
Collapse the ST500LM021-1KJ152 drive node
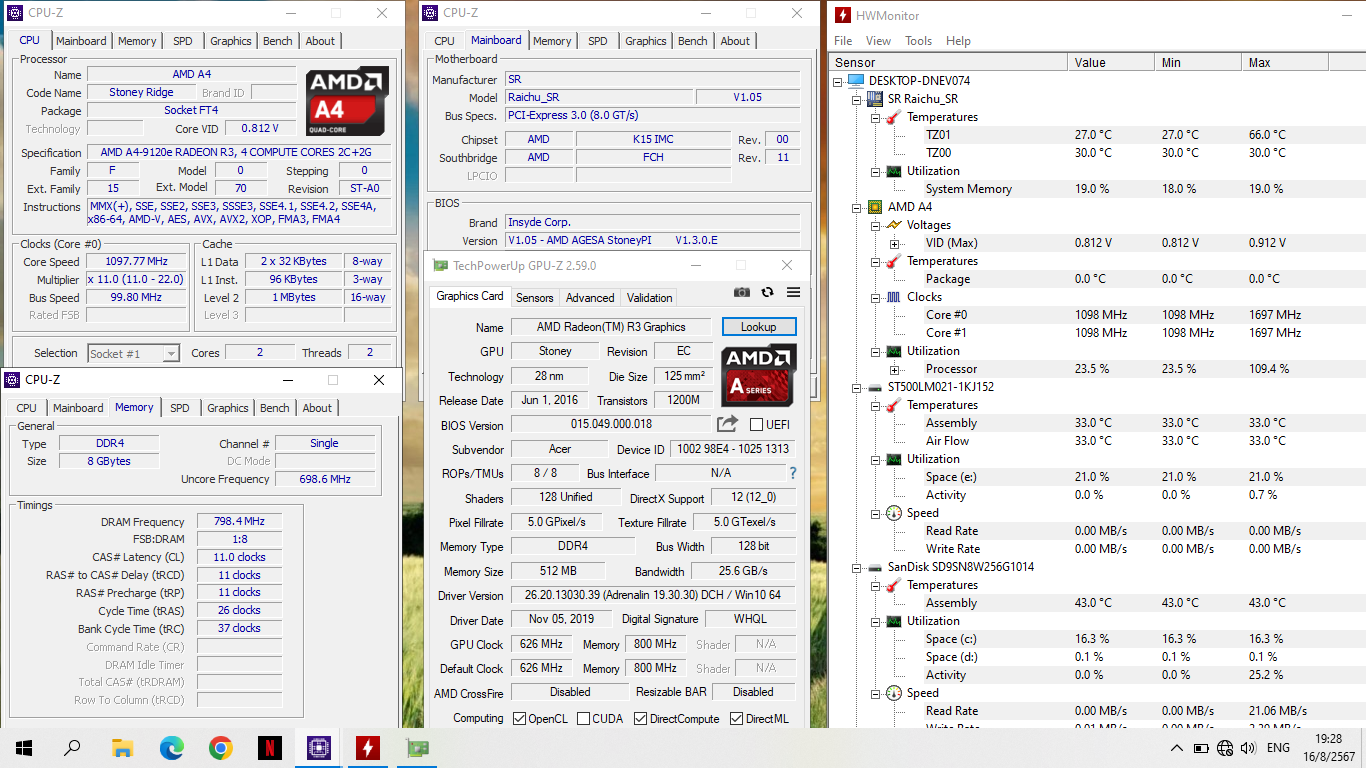click(856, 386)
